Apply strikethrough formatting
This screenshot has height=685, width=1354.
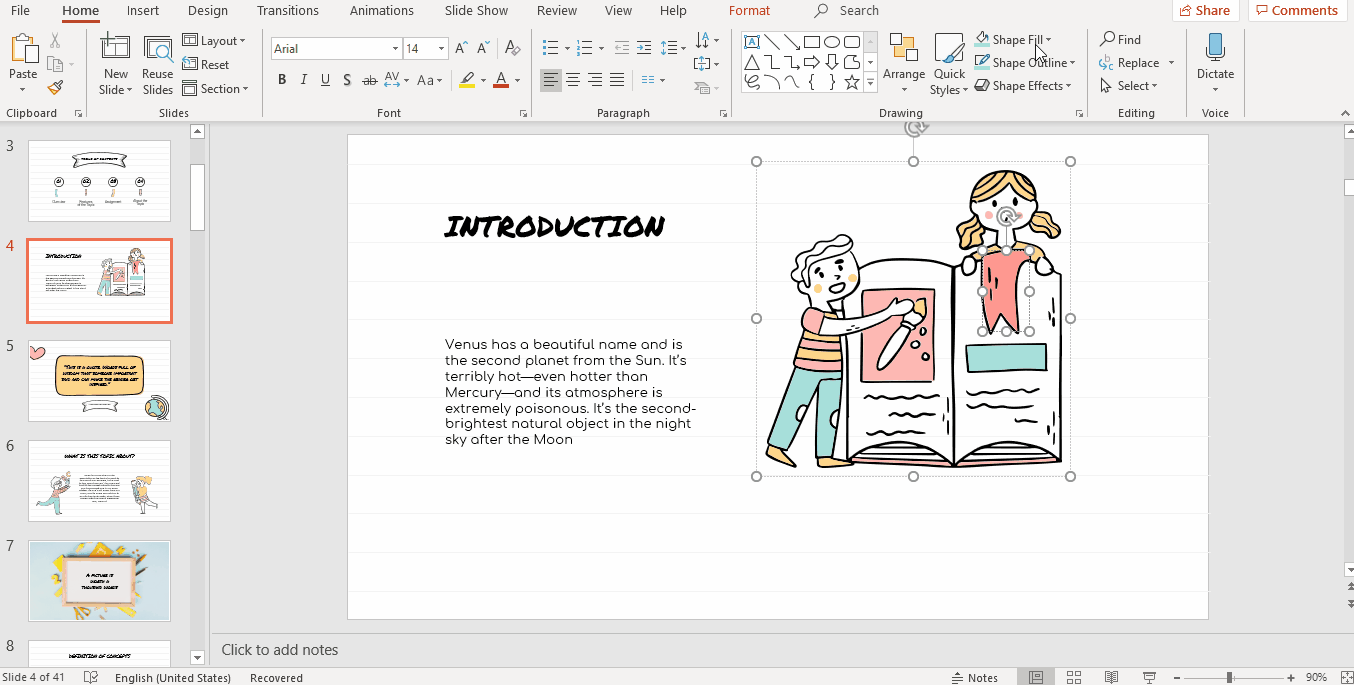(369, 79)
